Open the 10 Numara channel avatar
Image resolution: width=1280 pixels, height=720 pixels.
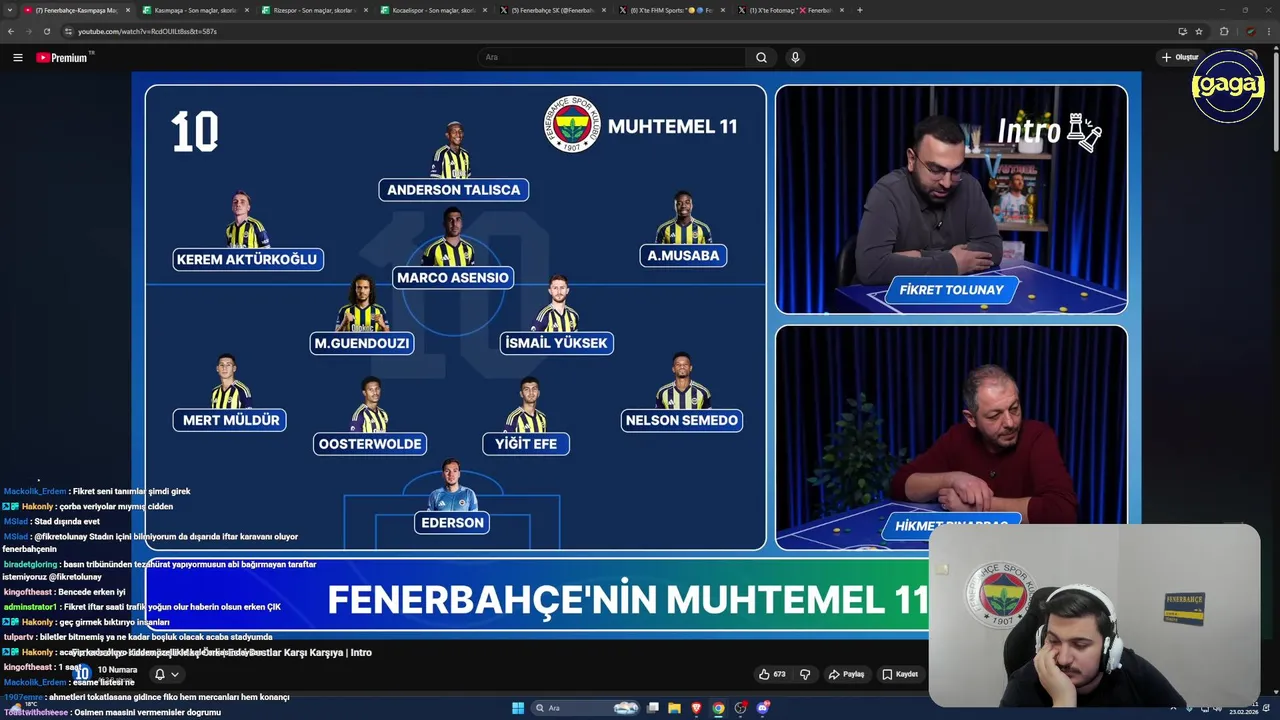pyautogui.click(x=81, y=674)
